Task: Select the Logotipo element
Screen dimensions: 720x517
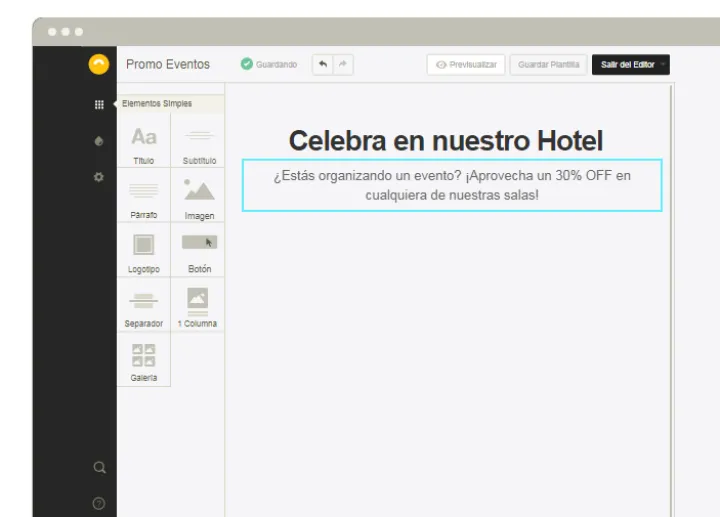Action: (x=144, y=249)
